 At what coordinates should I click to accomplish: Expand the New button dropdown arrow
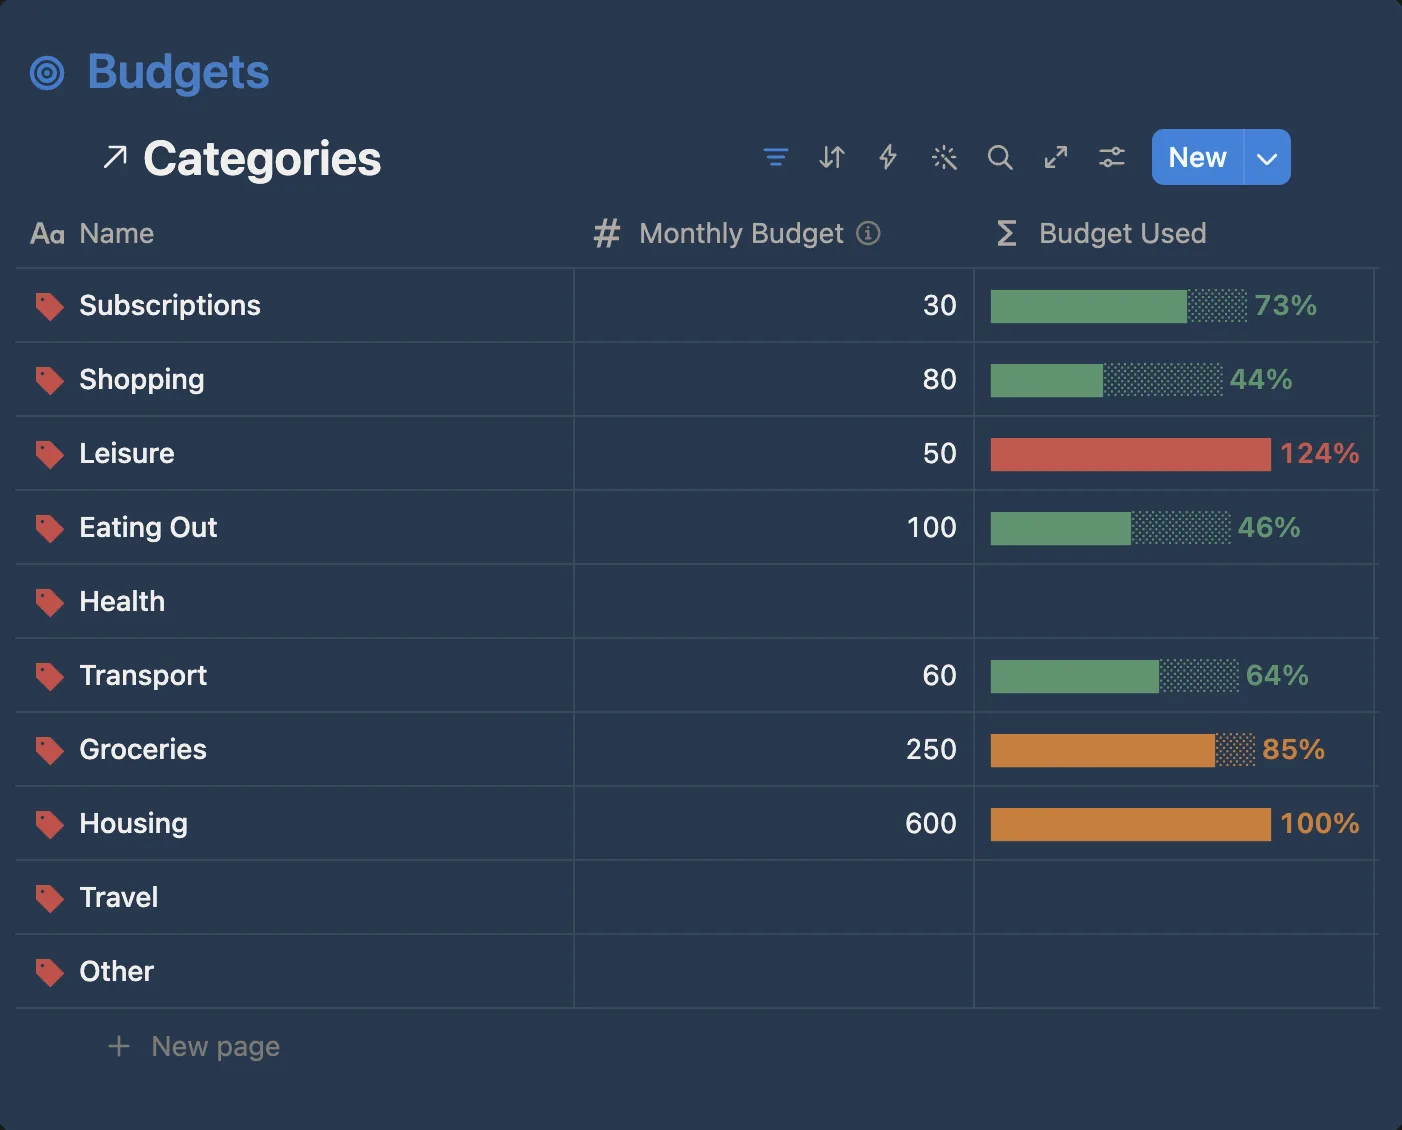[x=1267, y=157]
